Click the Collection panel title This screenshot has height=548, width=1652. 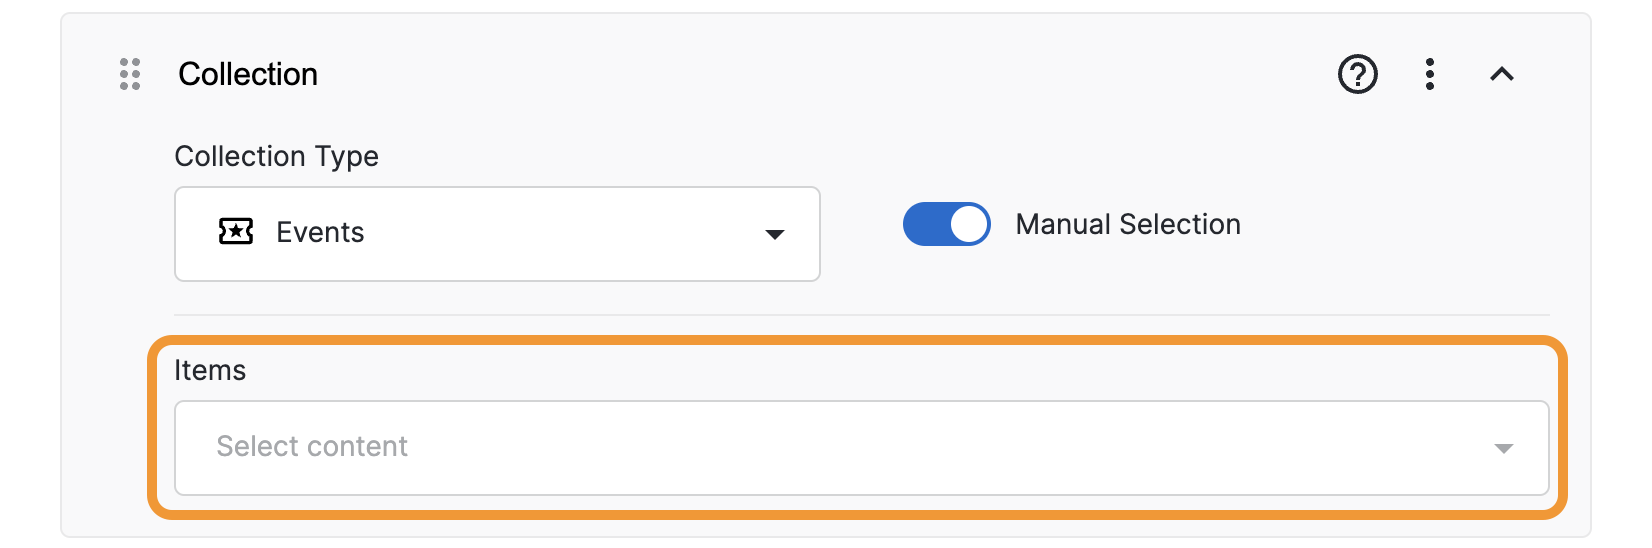pos(248,74)
